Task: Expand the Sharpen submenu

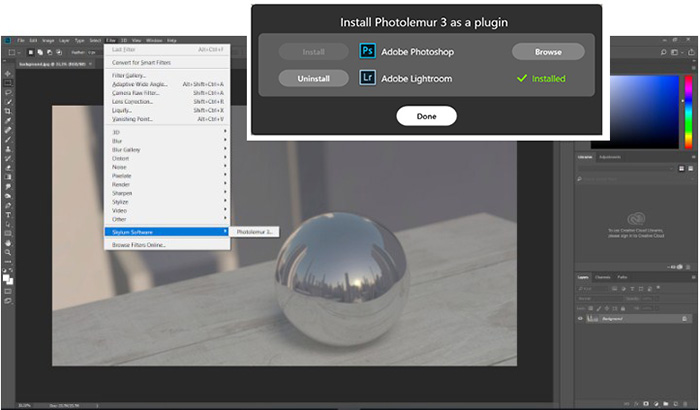Action: [167, 193]
